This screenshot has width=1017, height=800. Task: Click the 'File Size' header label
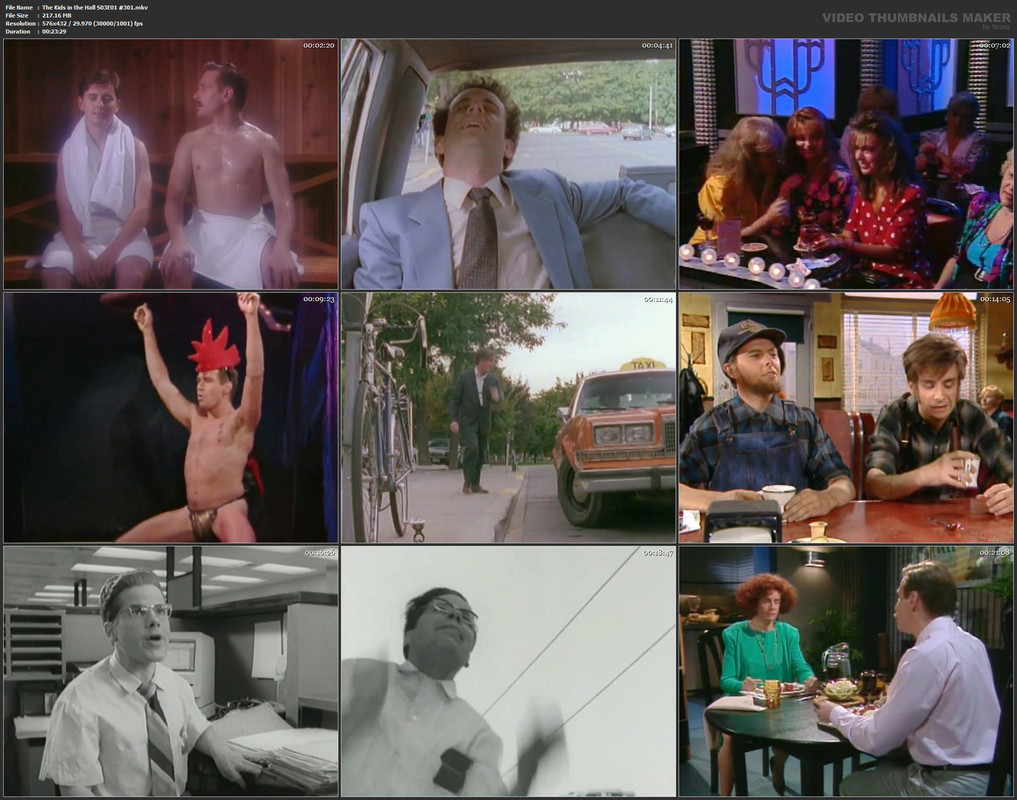[x=17, y=15]
